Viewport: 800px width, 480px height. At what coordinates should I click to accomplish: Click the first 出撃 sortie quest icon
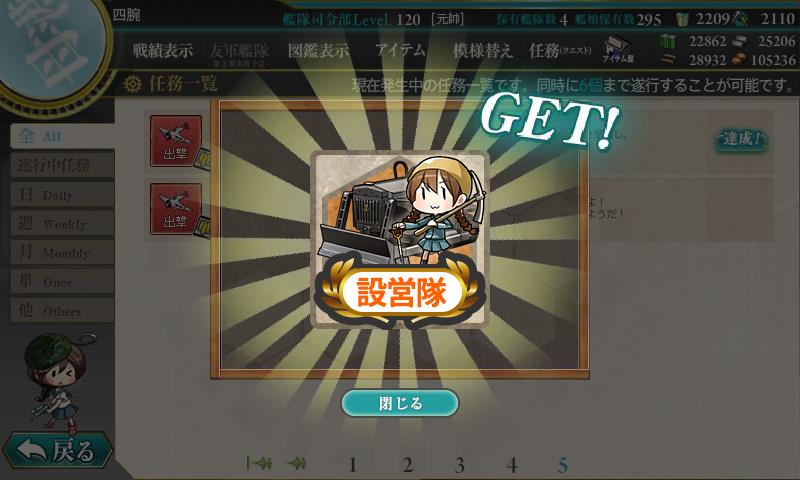point(176,141)
